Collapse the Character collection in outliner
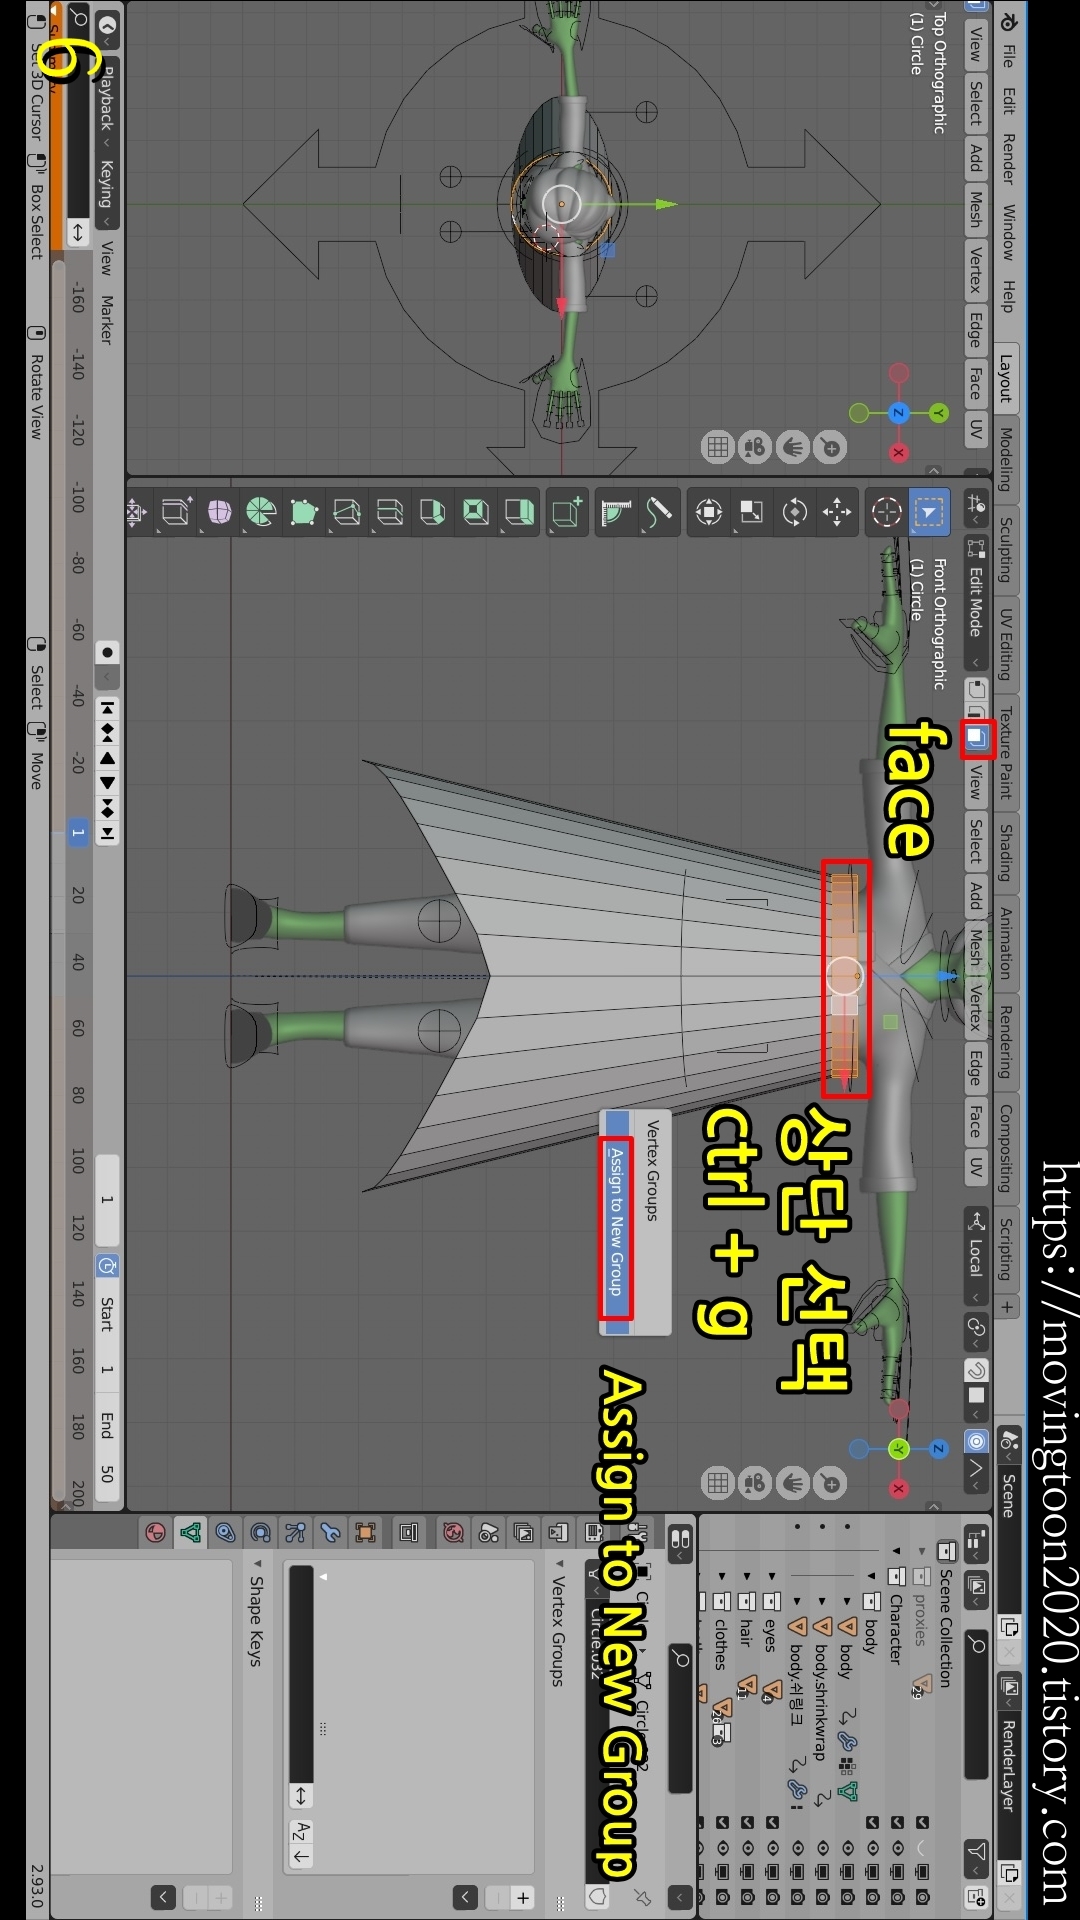 pos(896,1551)
